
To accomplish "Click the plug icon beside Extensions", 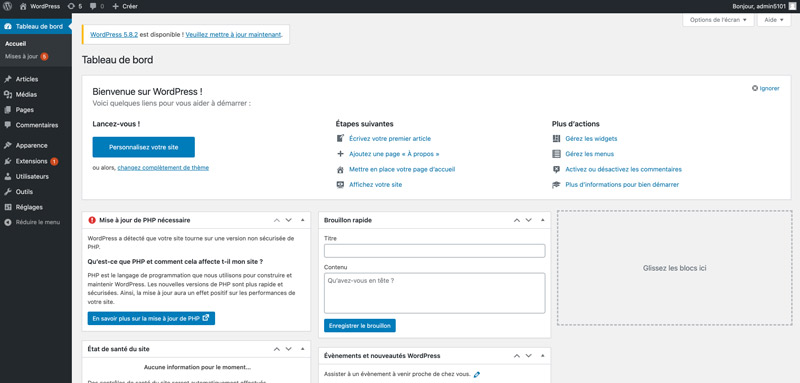I will [8, 161].
